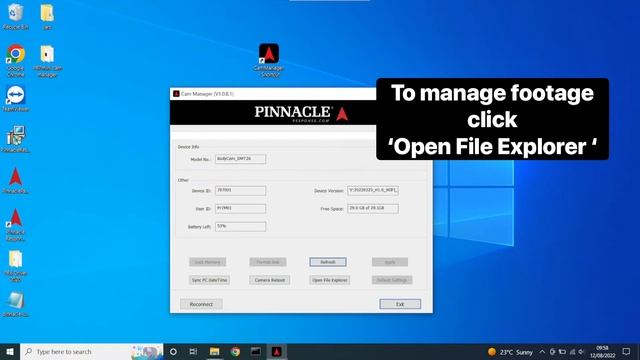The width and height of the screenshot is (640, 360).
Task: Open the folder icon next to Google Chrome
Action: (47, 61)
